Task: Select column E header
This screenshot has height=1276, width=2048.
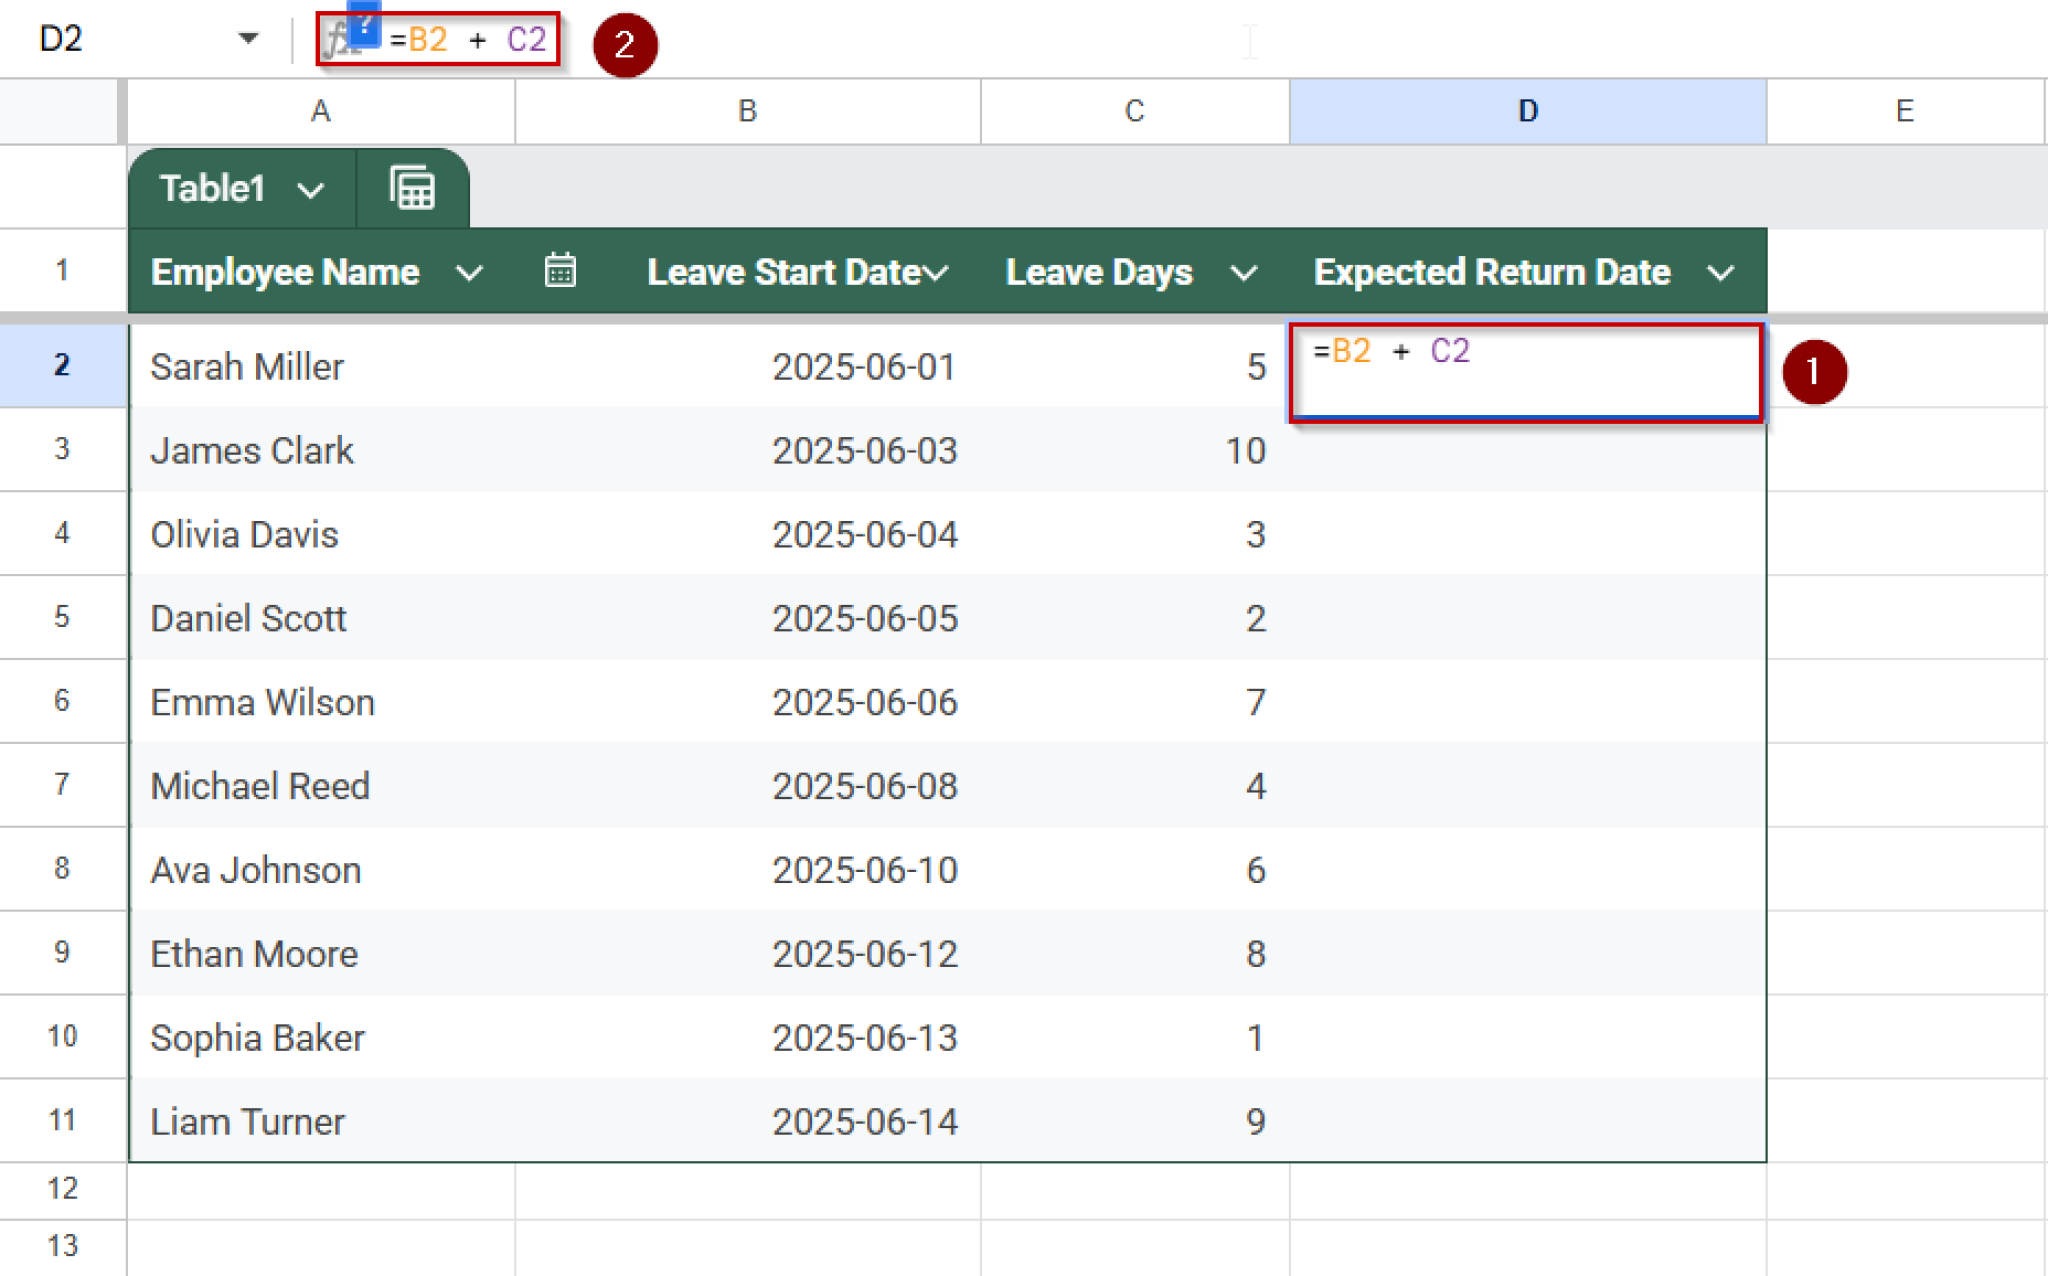Action: point(1904,111)
